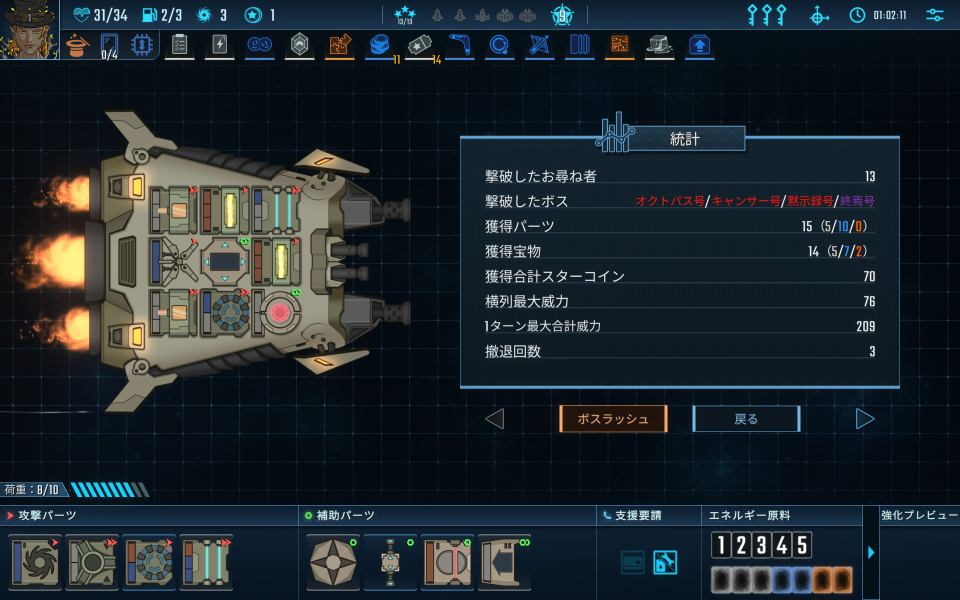The height and width of the screenshot is (600, 960).
Task: Click the ボスラッシュ button
Action: point(613,419)
